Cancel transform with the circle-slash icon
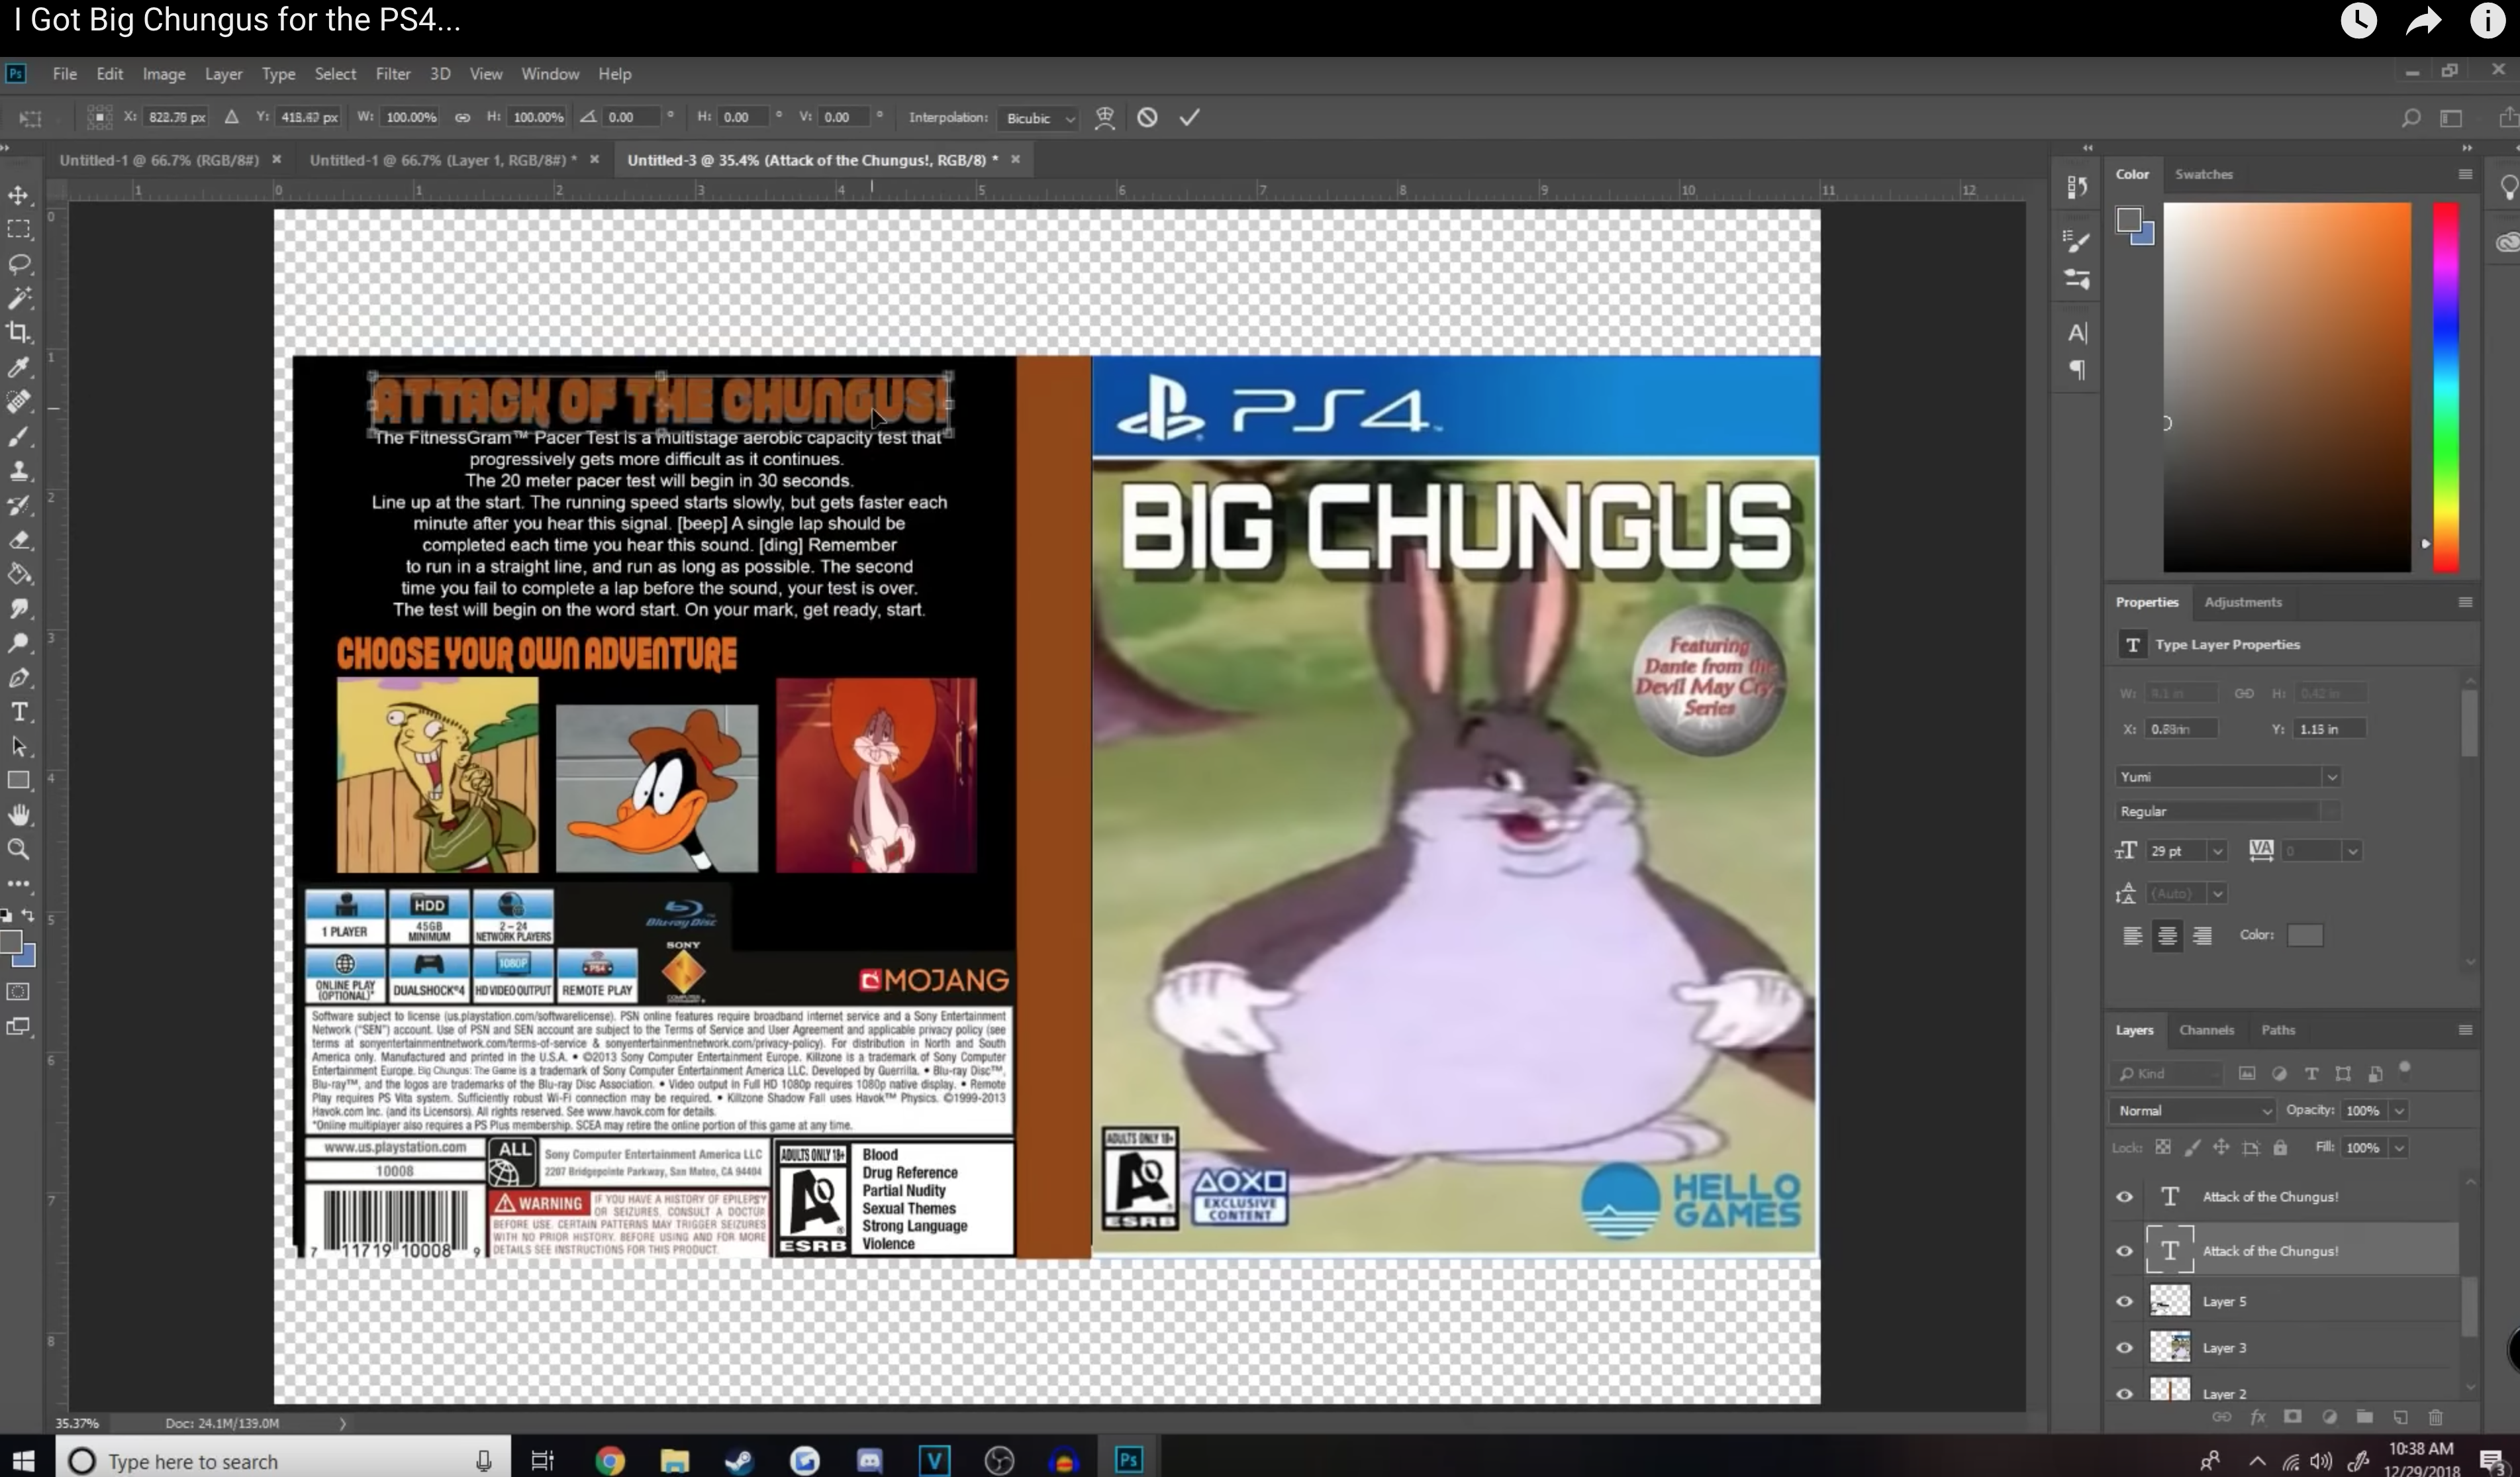The image size is (2520, 1477). pyautogui.click(x=1147, y=118)
